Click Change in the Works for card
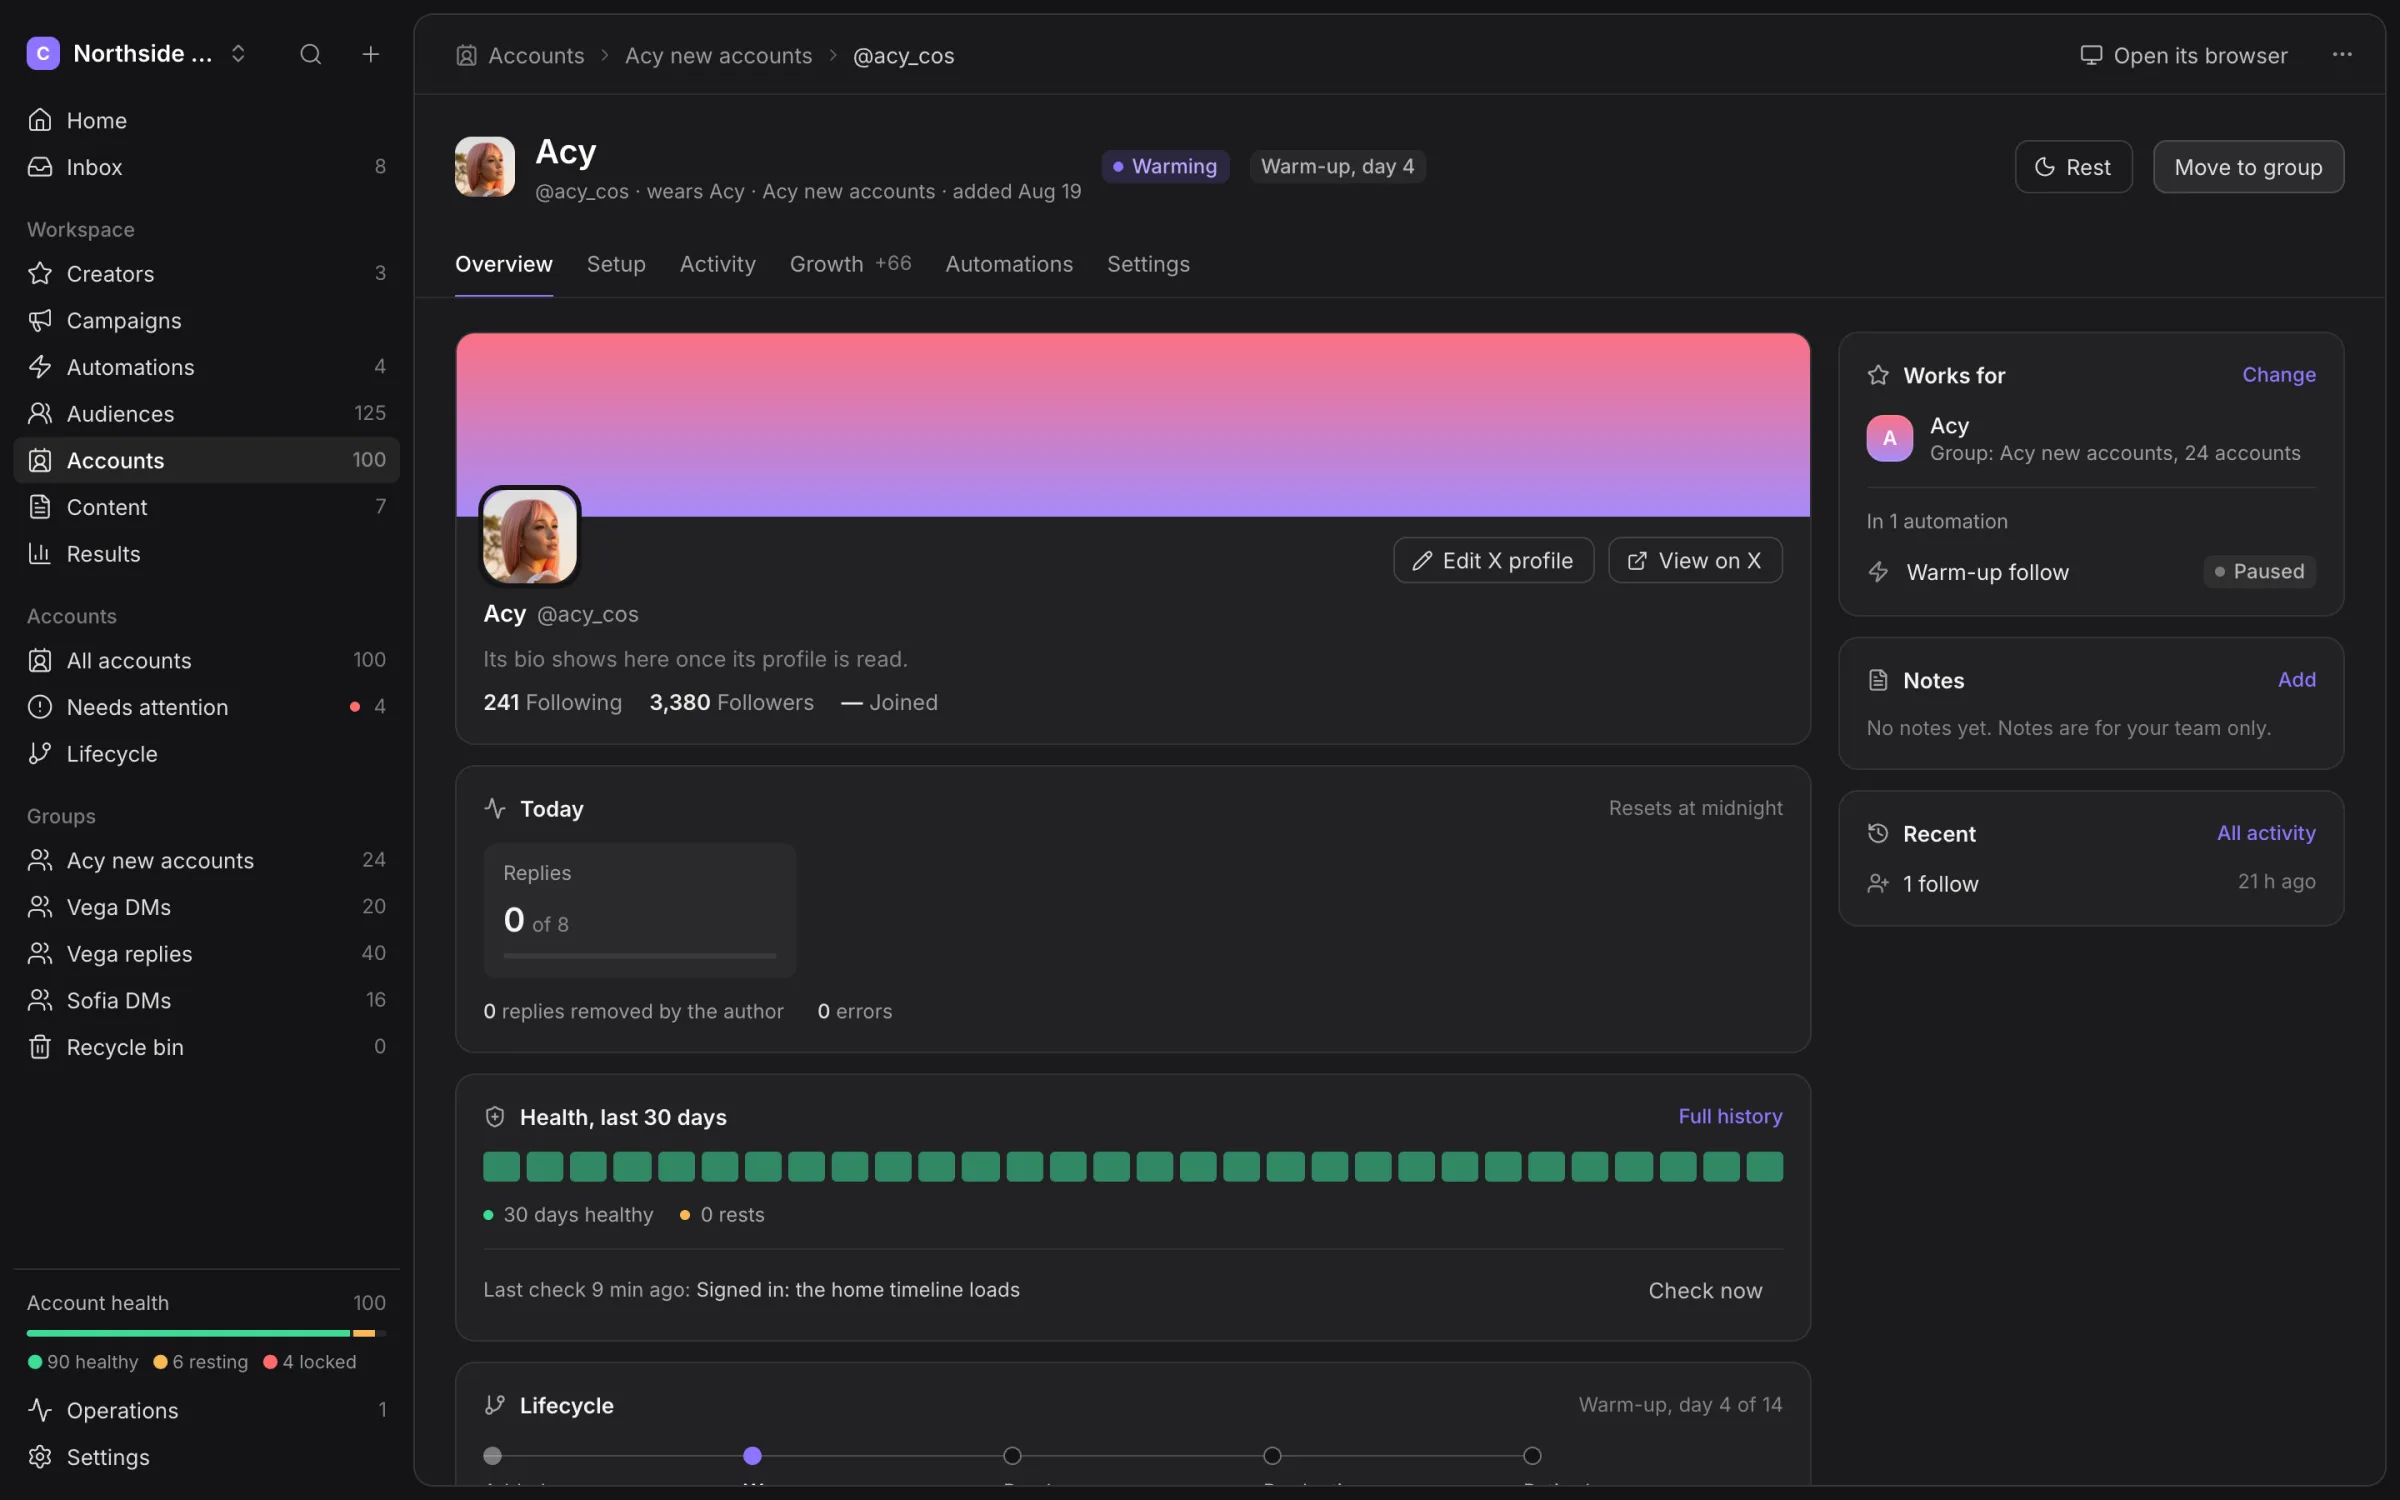Image resolution: width=2400 pixels, height=1500 pixels. coord(2278,375)
